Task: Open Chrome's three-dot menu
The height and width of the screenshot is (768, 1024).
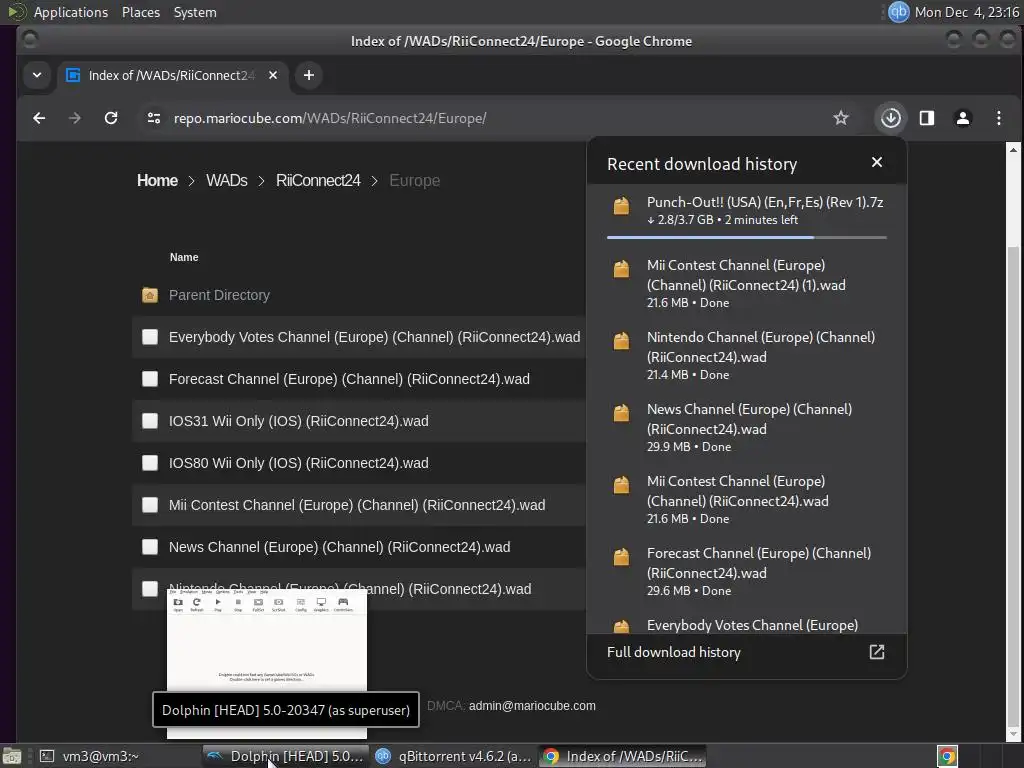Action: 999,118
